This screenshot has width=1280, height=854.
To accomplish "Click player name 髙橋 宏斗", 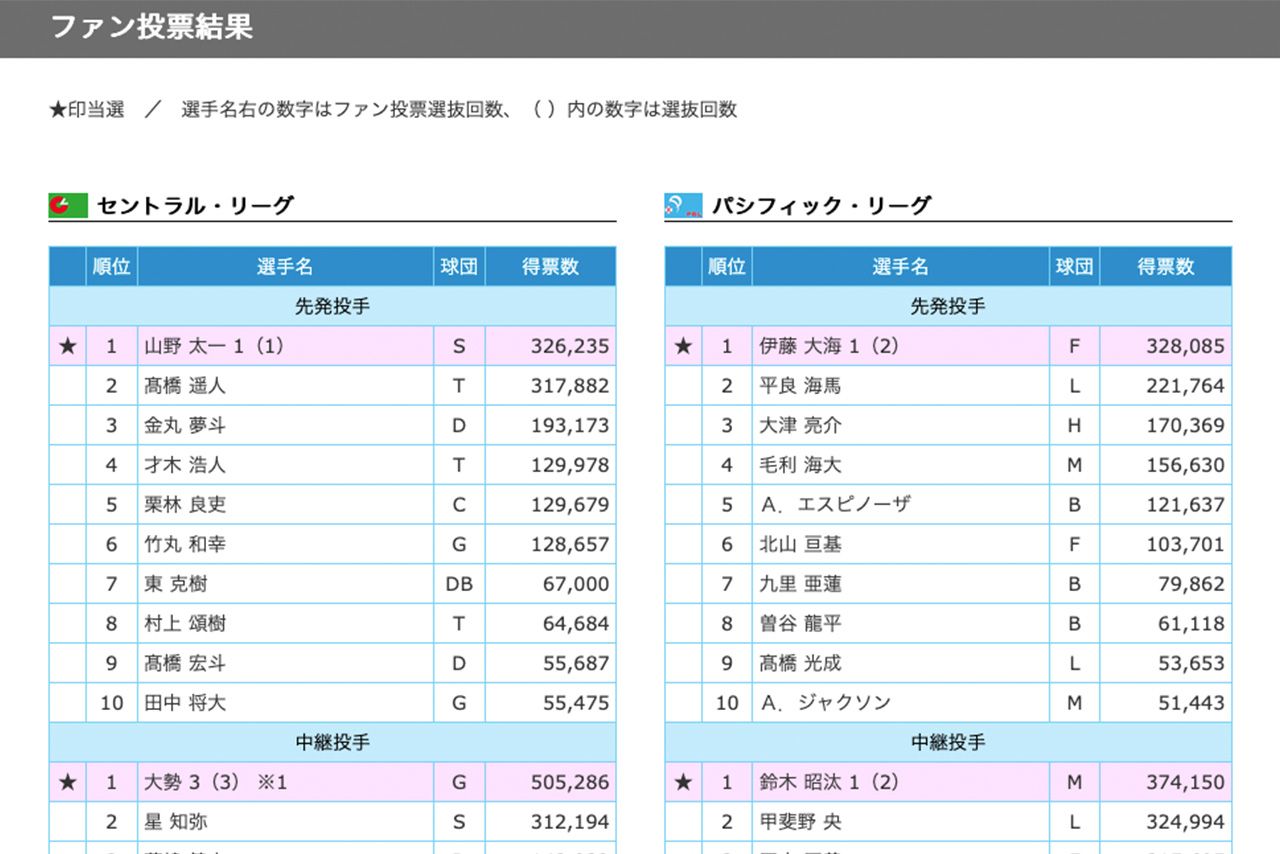I will click(185, 663).
